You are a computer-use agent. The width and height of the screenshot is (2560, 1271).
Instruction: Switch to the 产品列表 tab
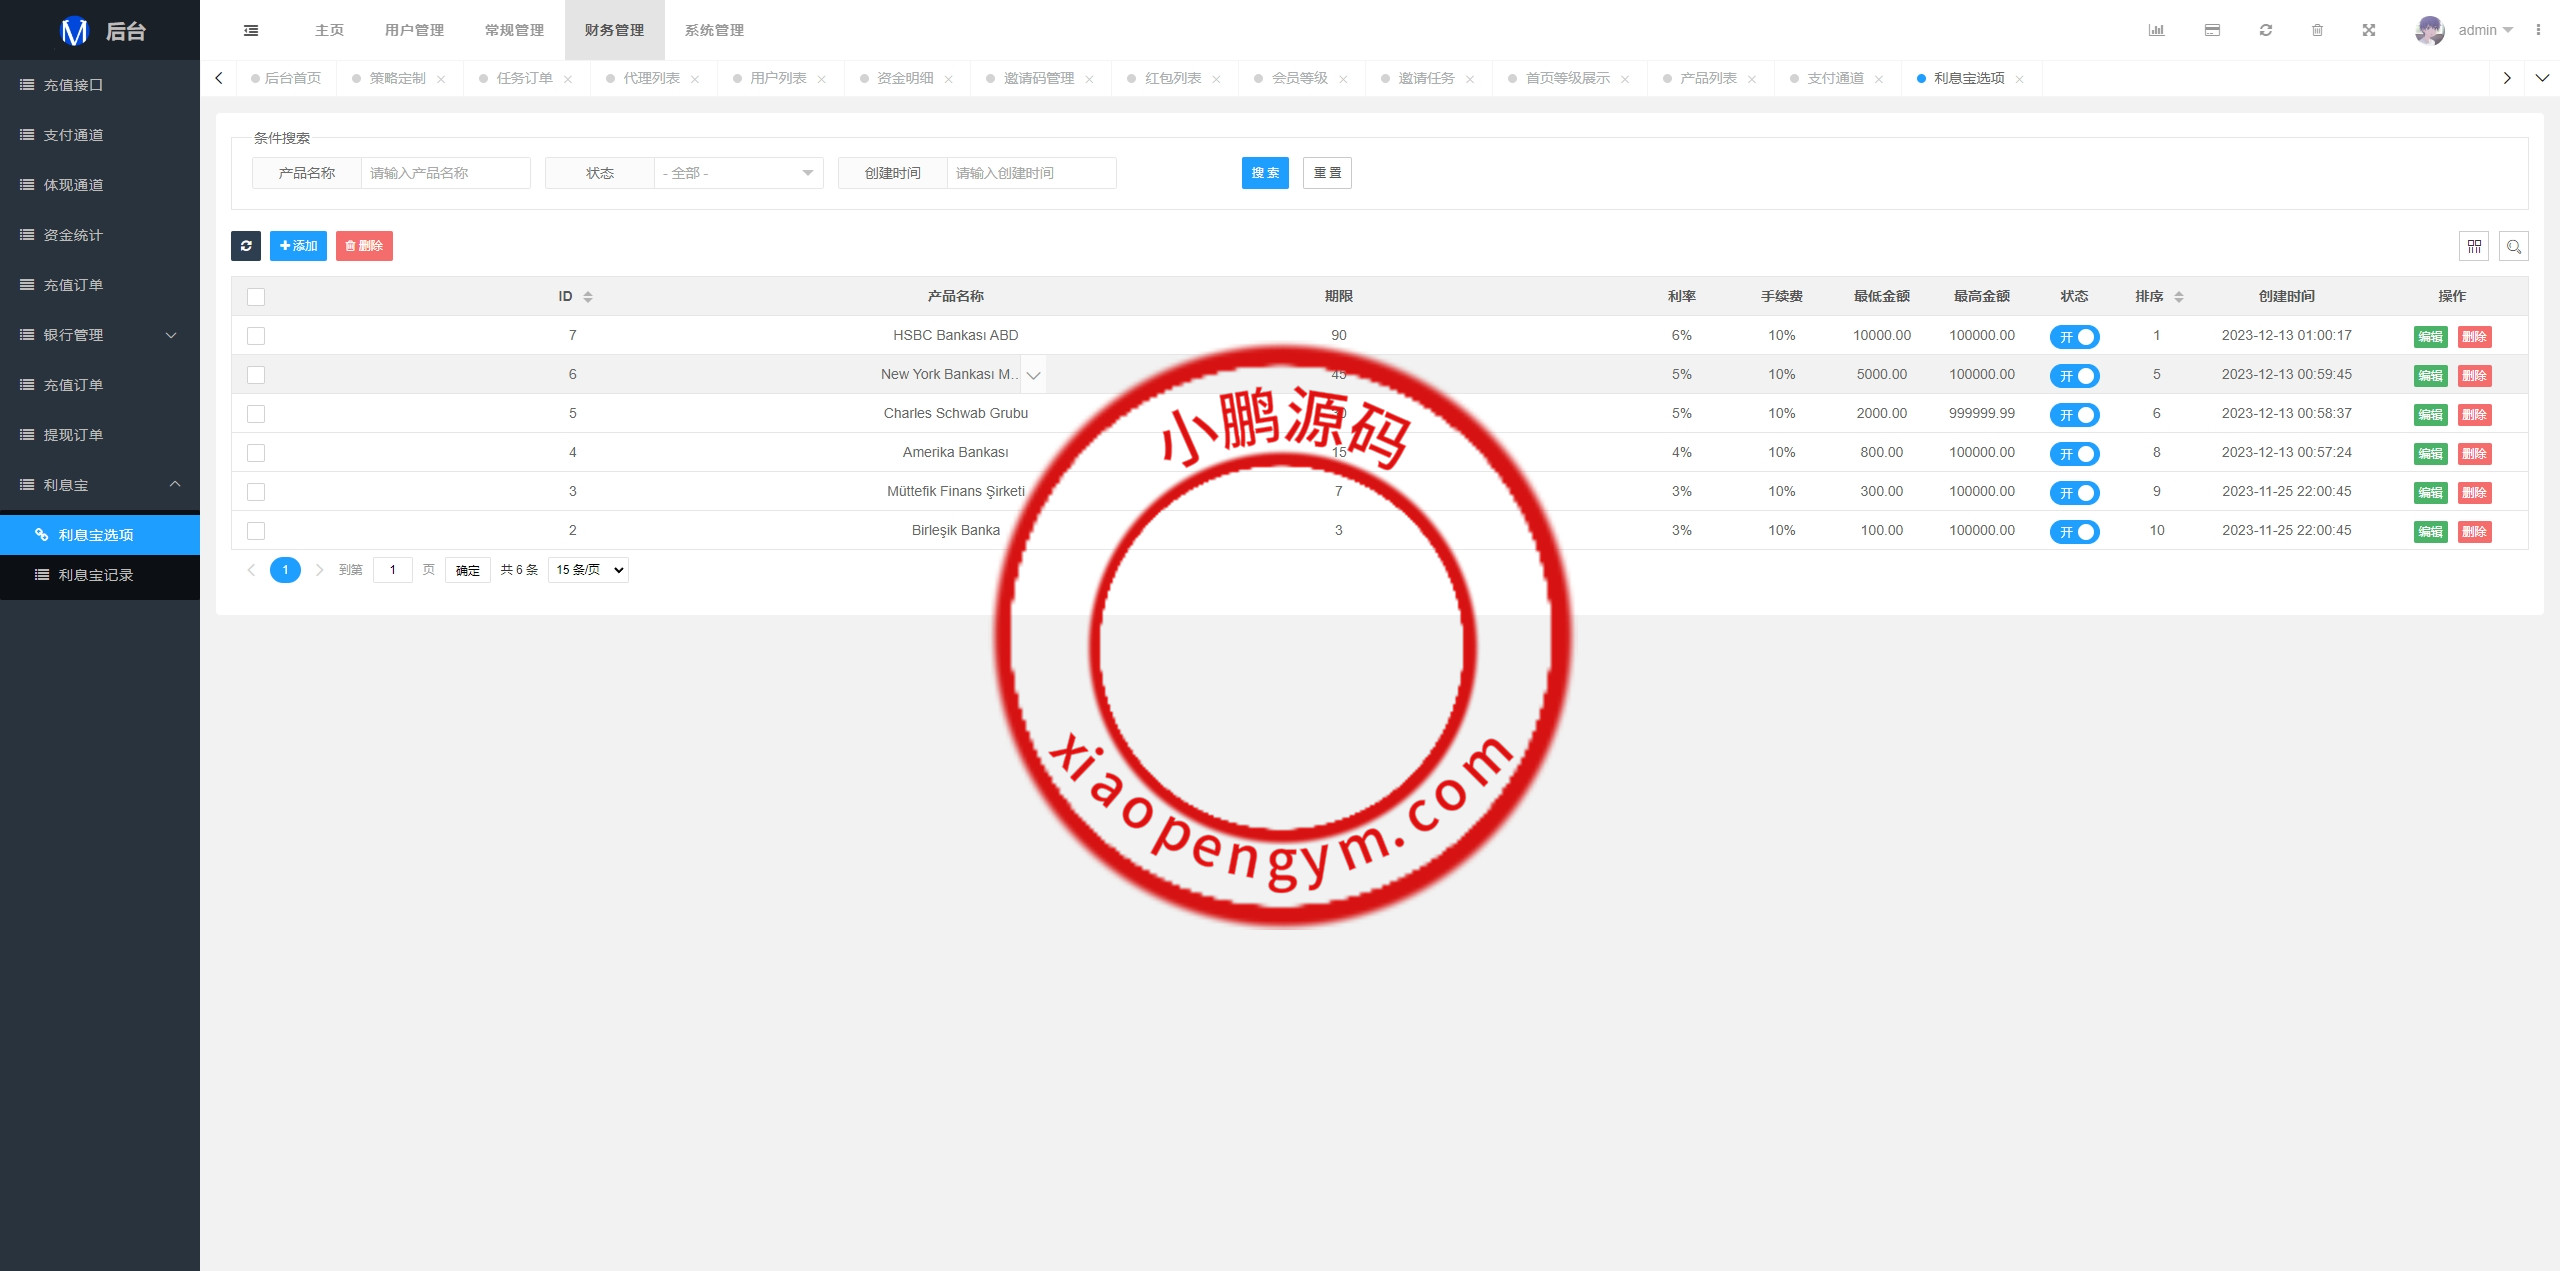point(1708,78)
